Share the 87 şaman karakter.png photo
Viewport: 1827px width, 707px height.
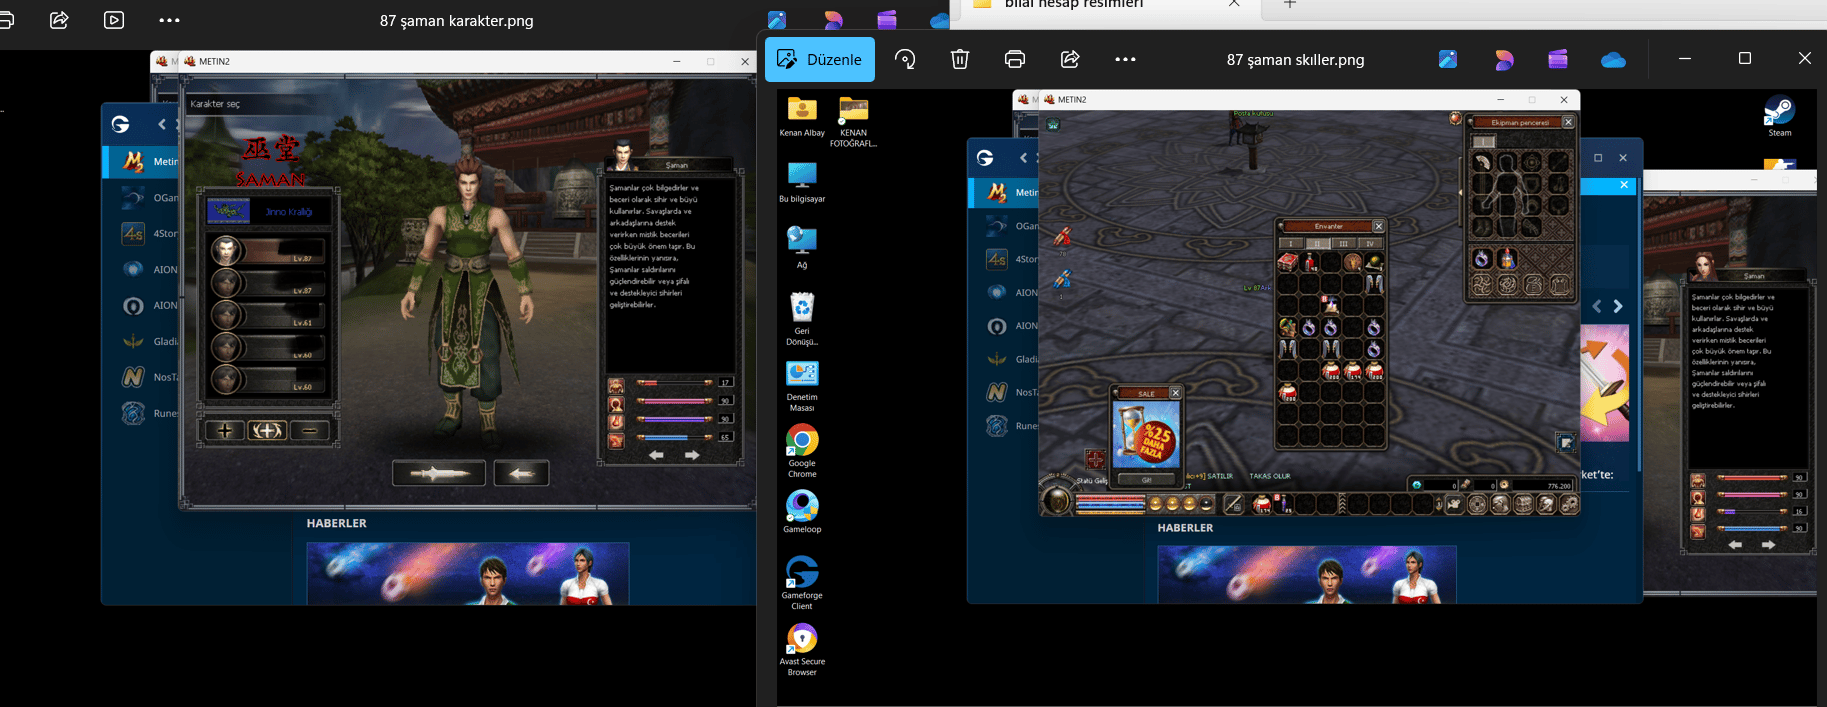[x=59, y=20]
